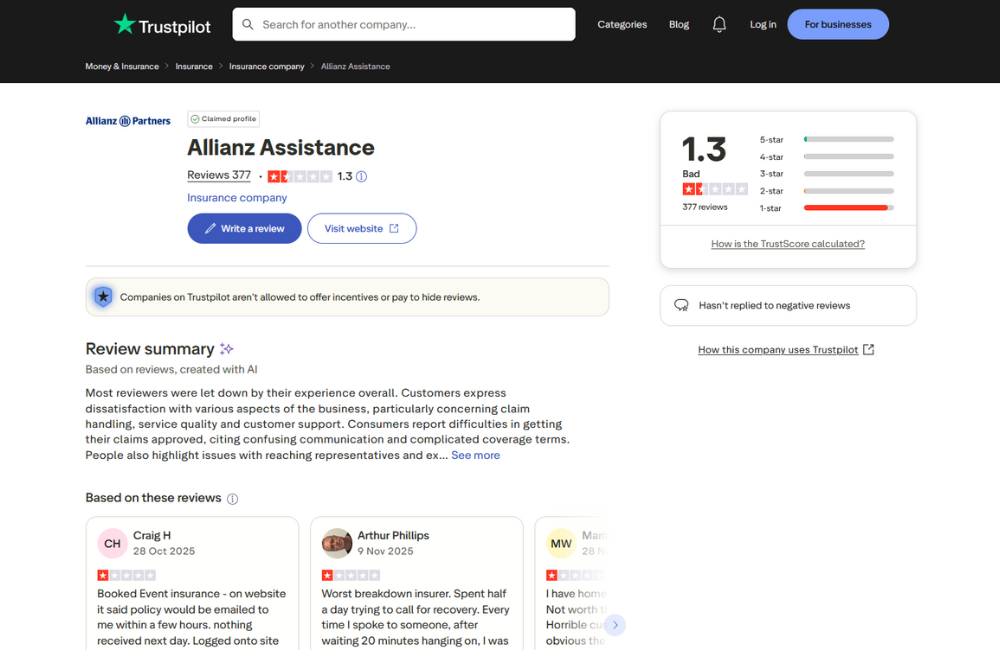Filter reviews by 3-star bar
Image resolution: width=1000 pixels, height=650 pixels.
point(848,174)
